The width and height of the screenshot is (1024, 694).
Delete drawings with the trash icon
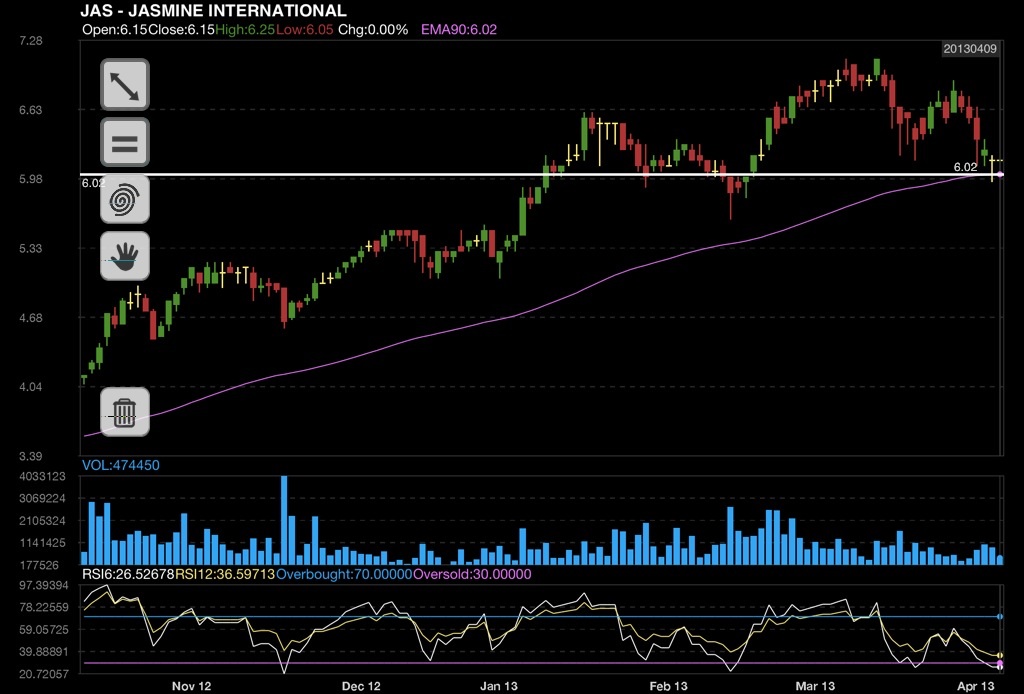click(125, 412)
